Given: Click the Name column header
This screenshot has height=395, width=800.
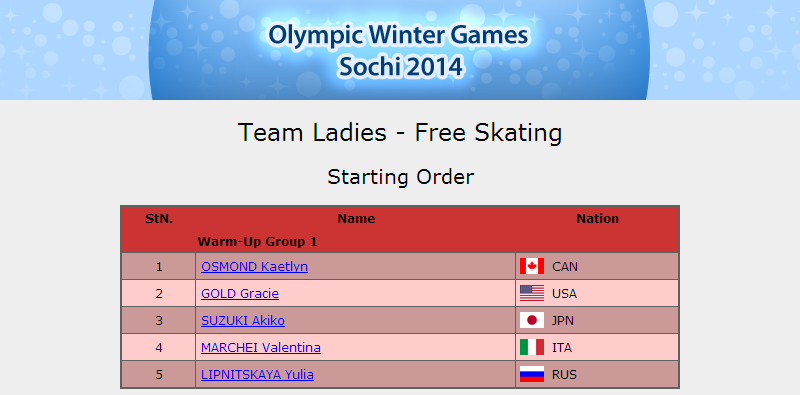Looking at the screenshot, I should click(356, 218).
